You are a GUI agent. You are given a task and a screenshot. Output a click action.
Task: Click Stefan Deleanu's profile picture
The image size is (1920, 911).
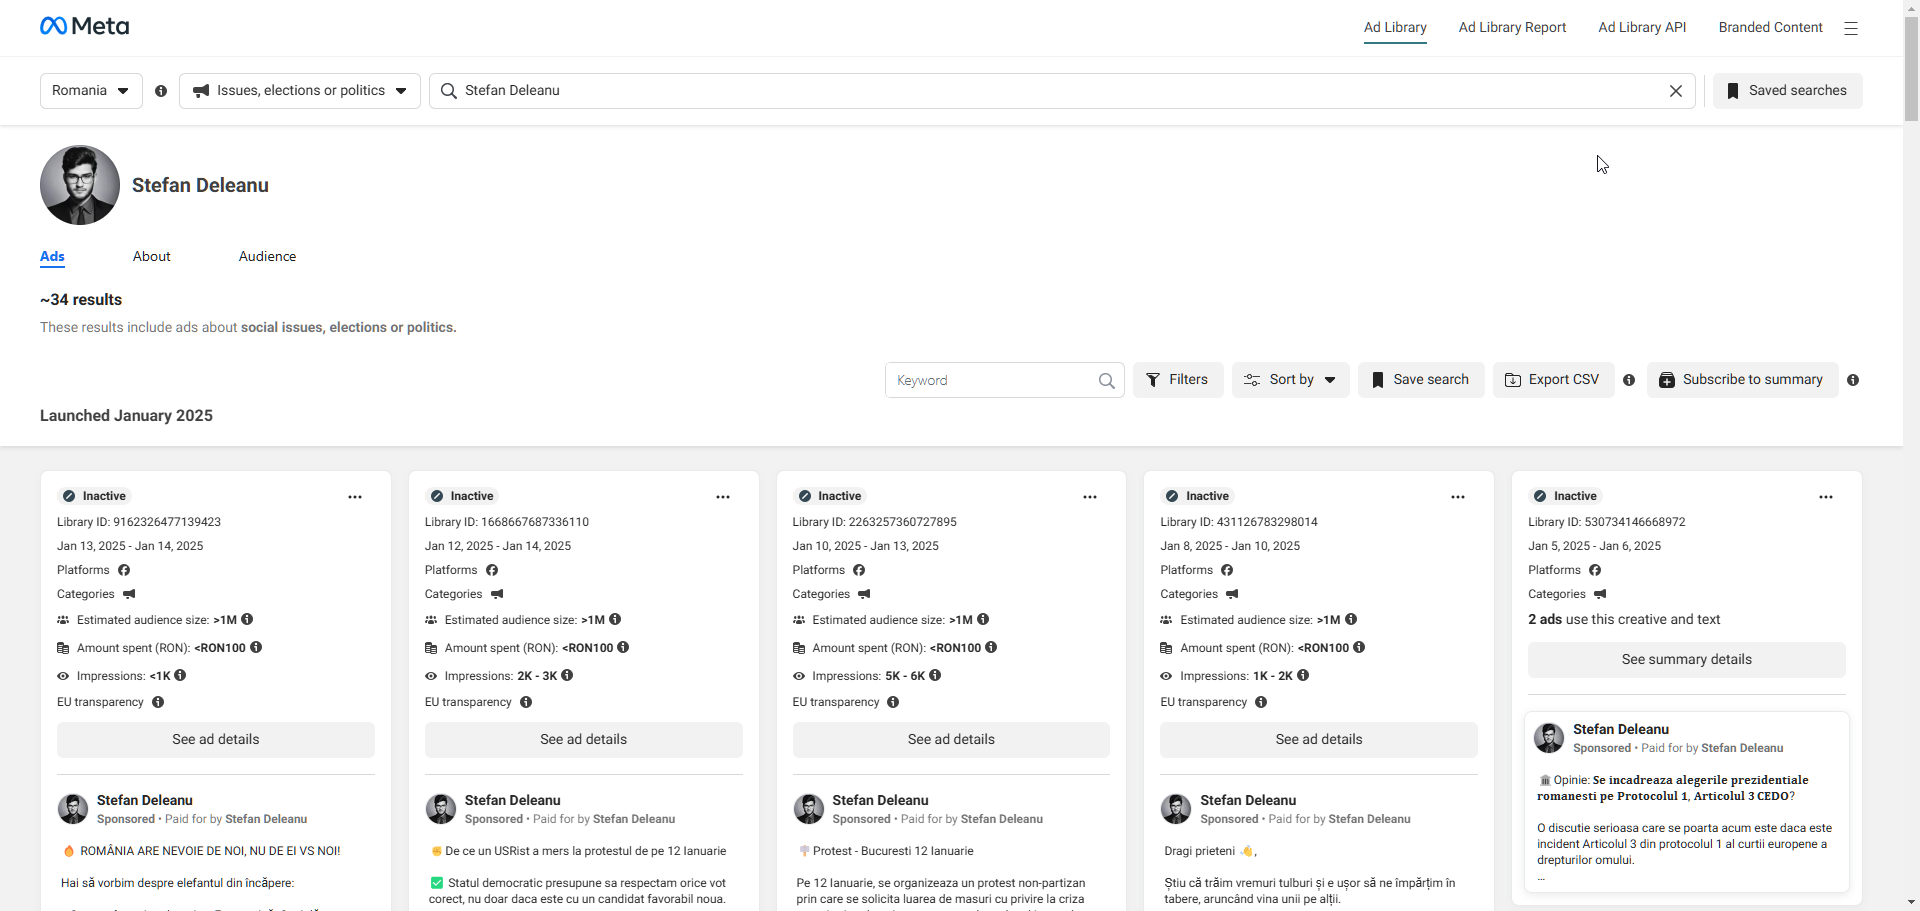(x=80, y=185)
